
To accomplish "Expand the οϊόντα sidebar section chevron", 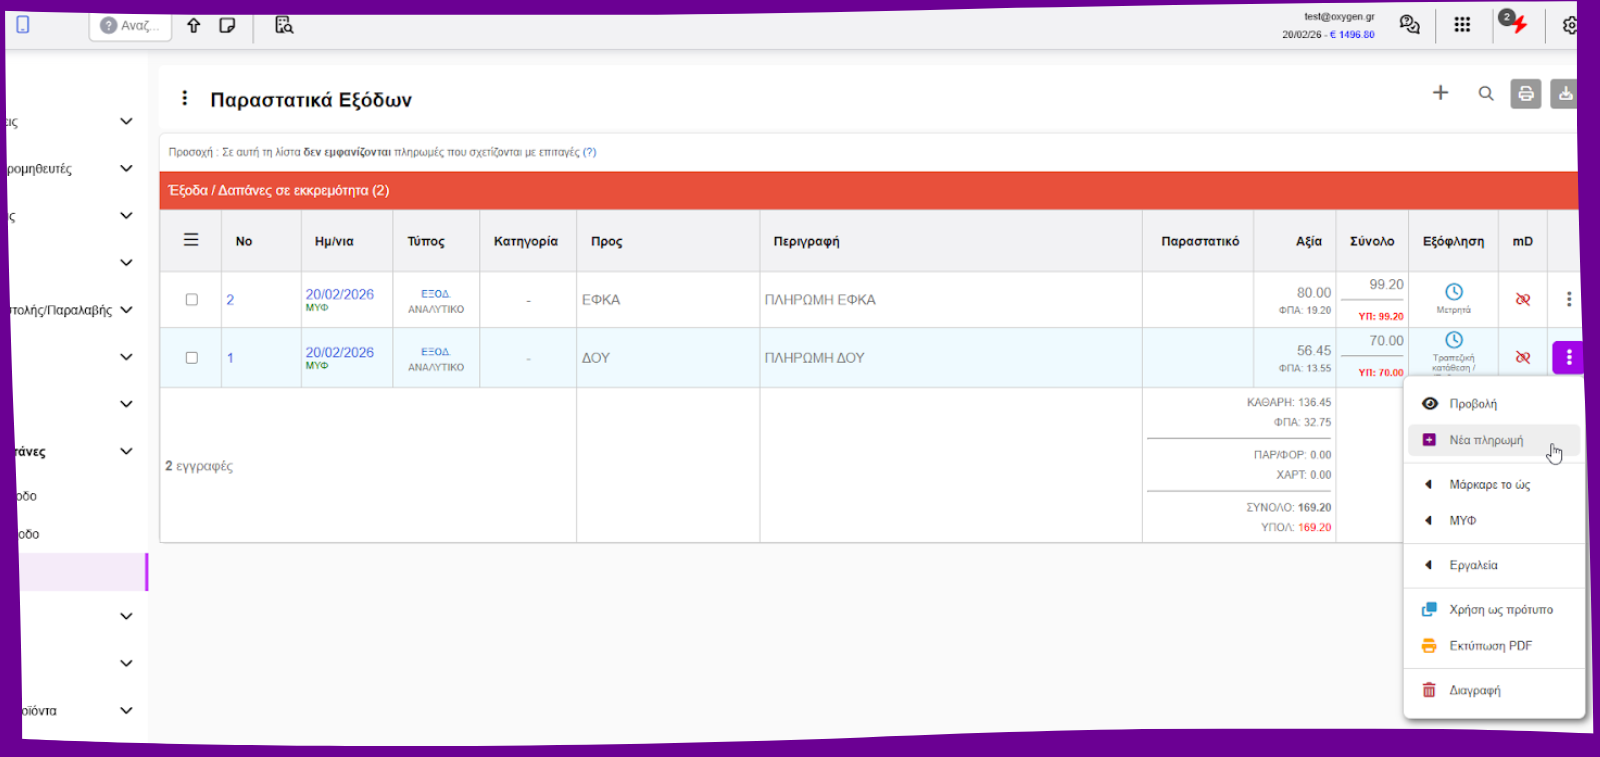I will coord(126,710).
